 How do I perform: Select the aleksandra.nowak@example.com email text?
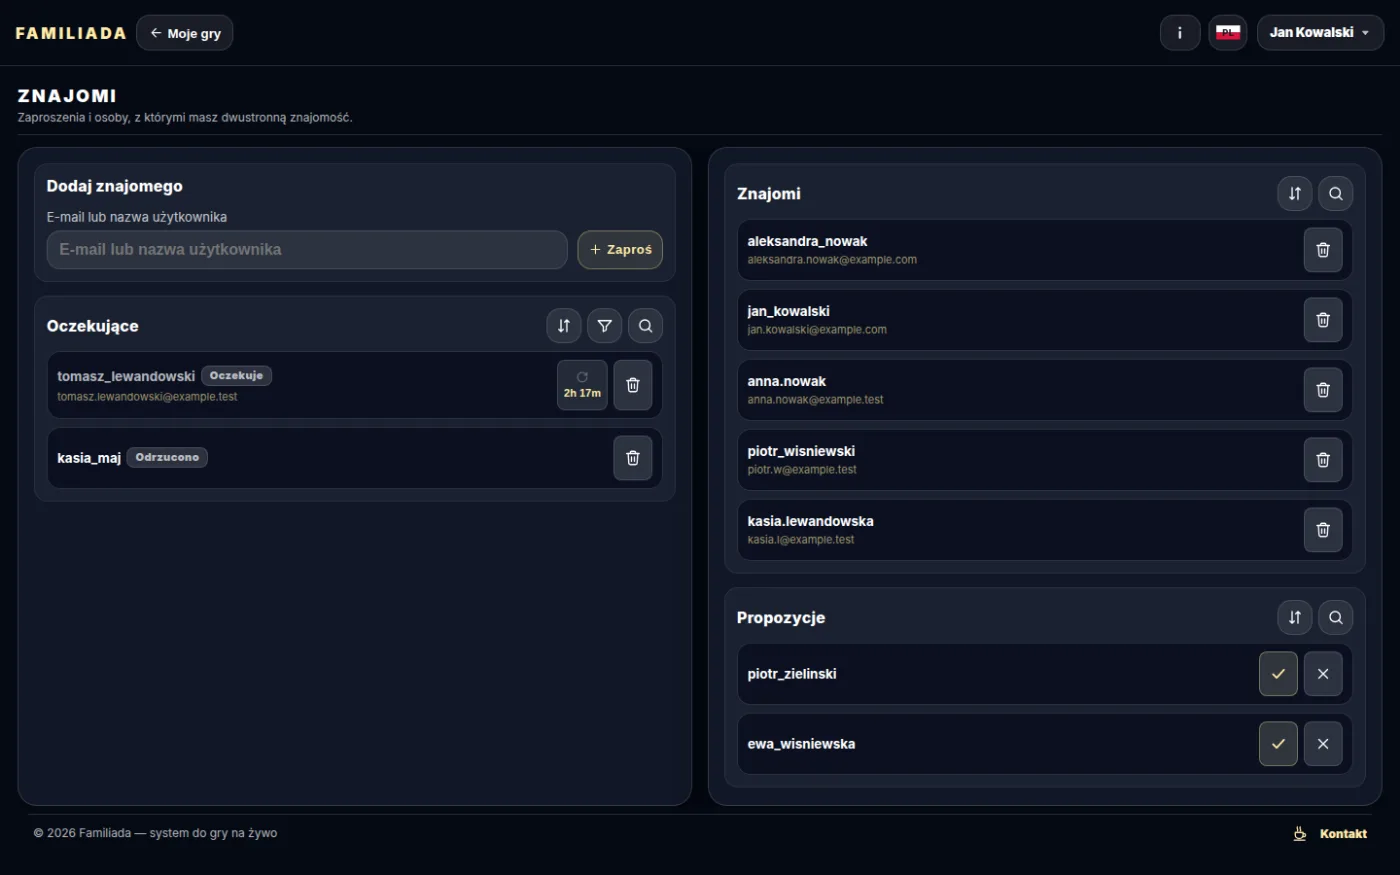[832, 260]
